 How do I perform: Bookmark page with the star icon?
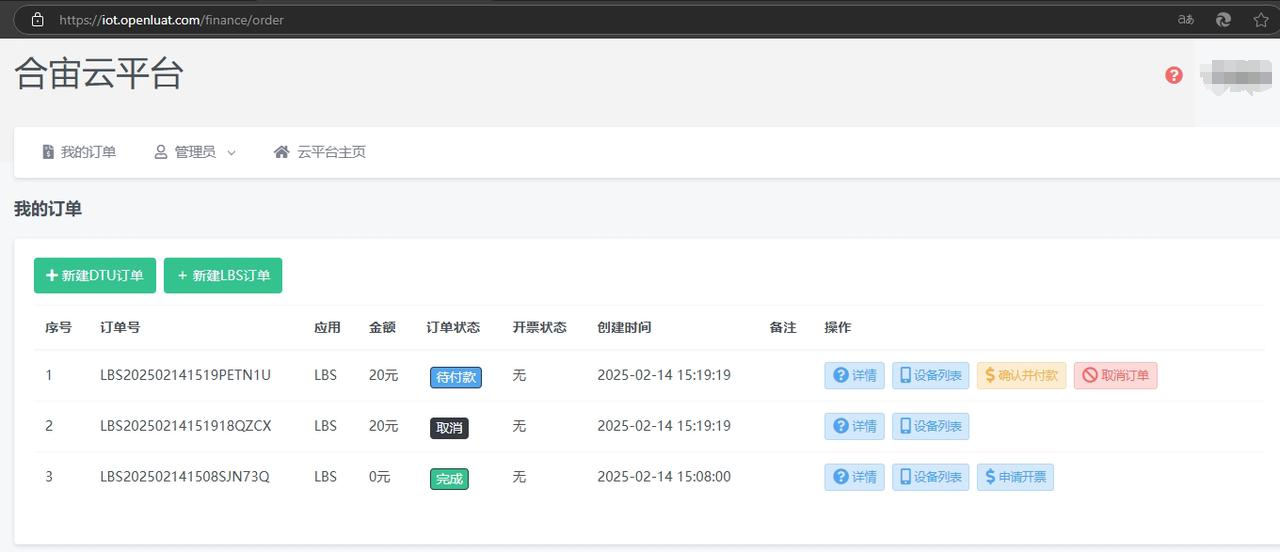coord(1261,19)
